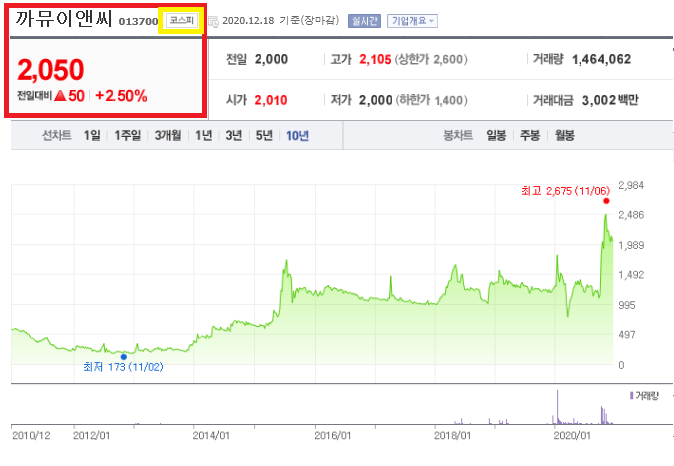The image size is (674, 466).
Task: Click the blue 최저 low marker dot
Action: tap(124, 357)
